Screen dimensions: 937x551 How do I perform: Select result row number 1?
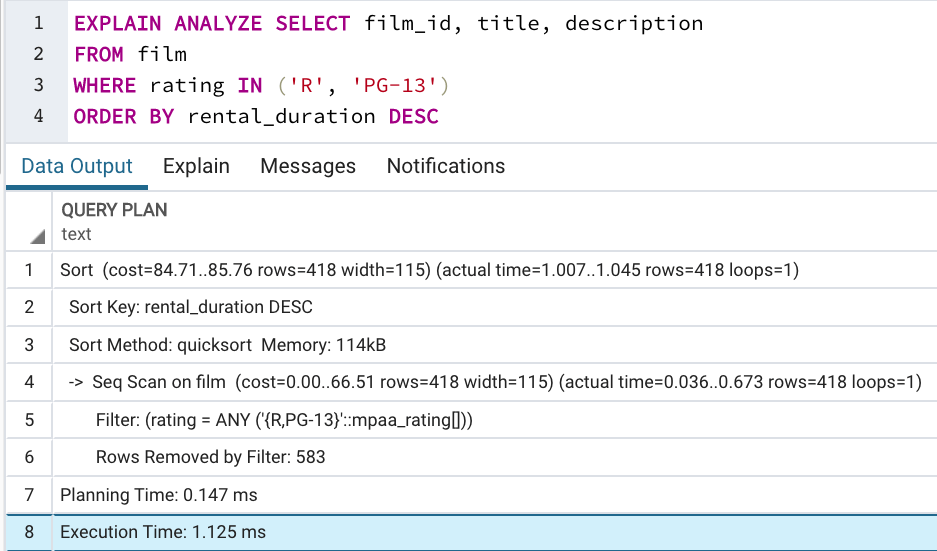(x=29, y=270)
